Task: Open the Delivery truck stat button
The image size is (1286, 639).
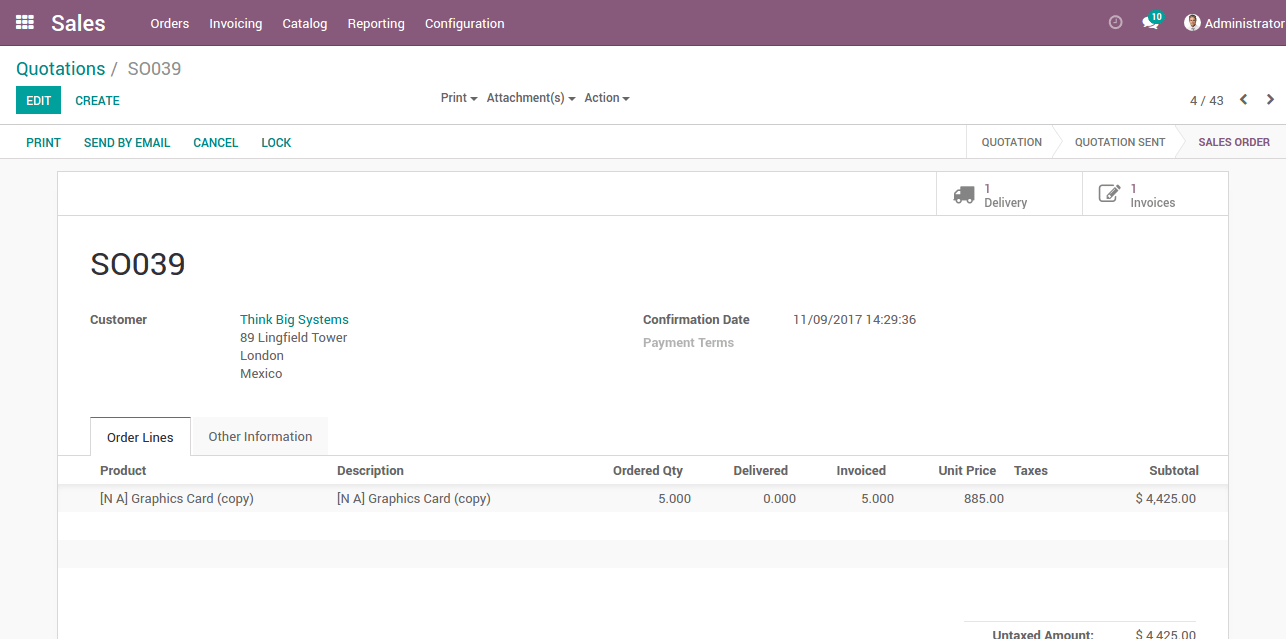Action: [1008, 195]
